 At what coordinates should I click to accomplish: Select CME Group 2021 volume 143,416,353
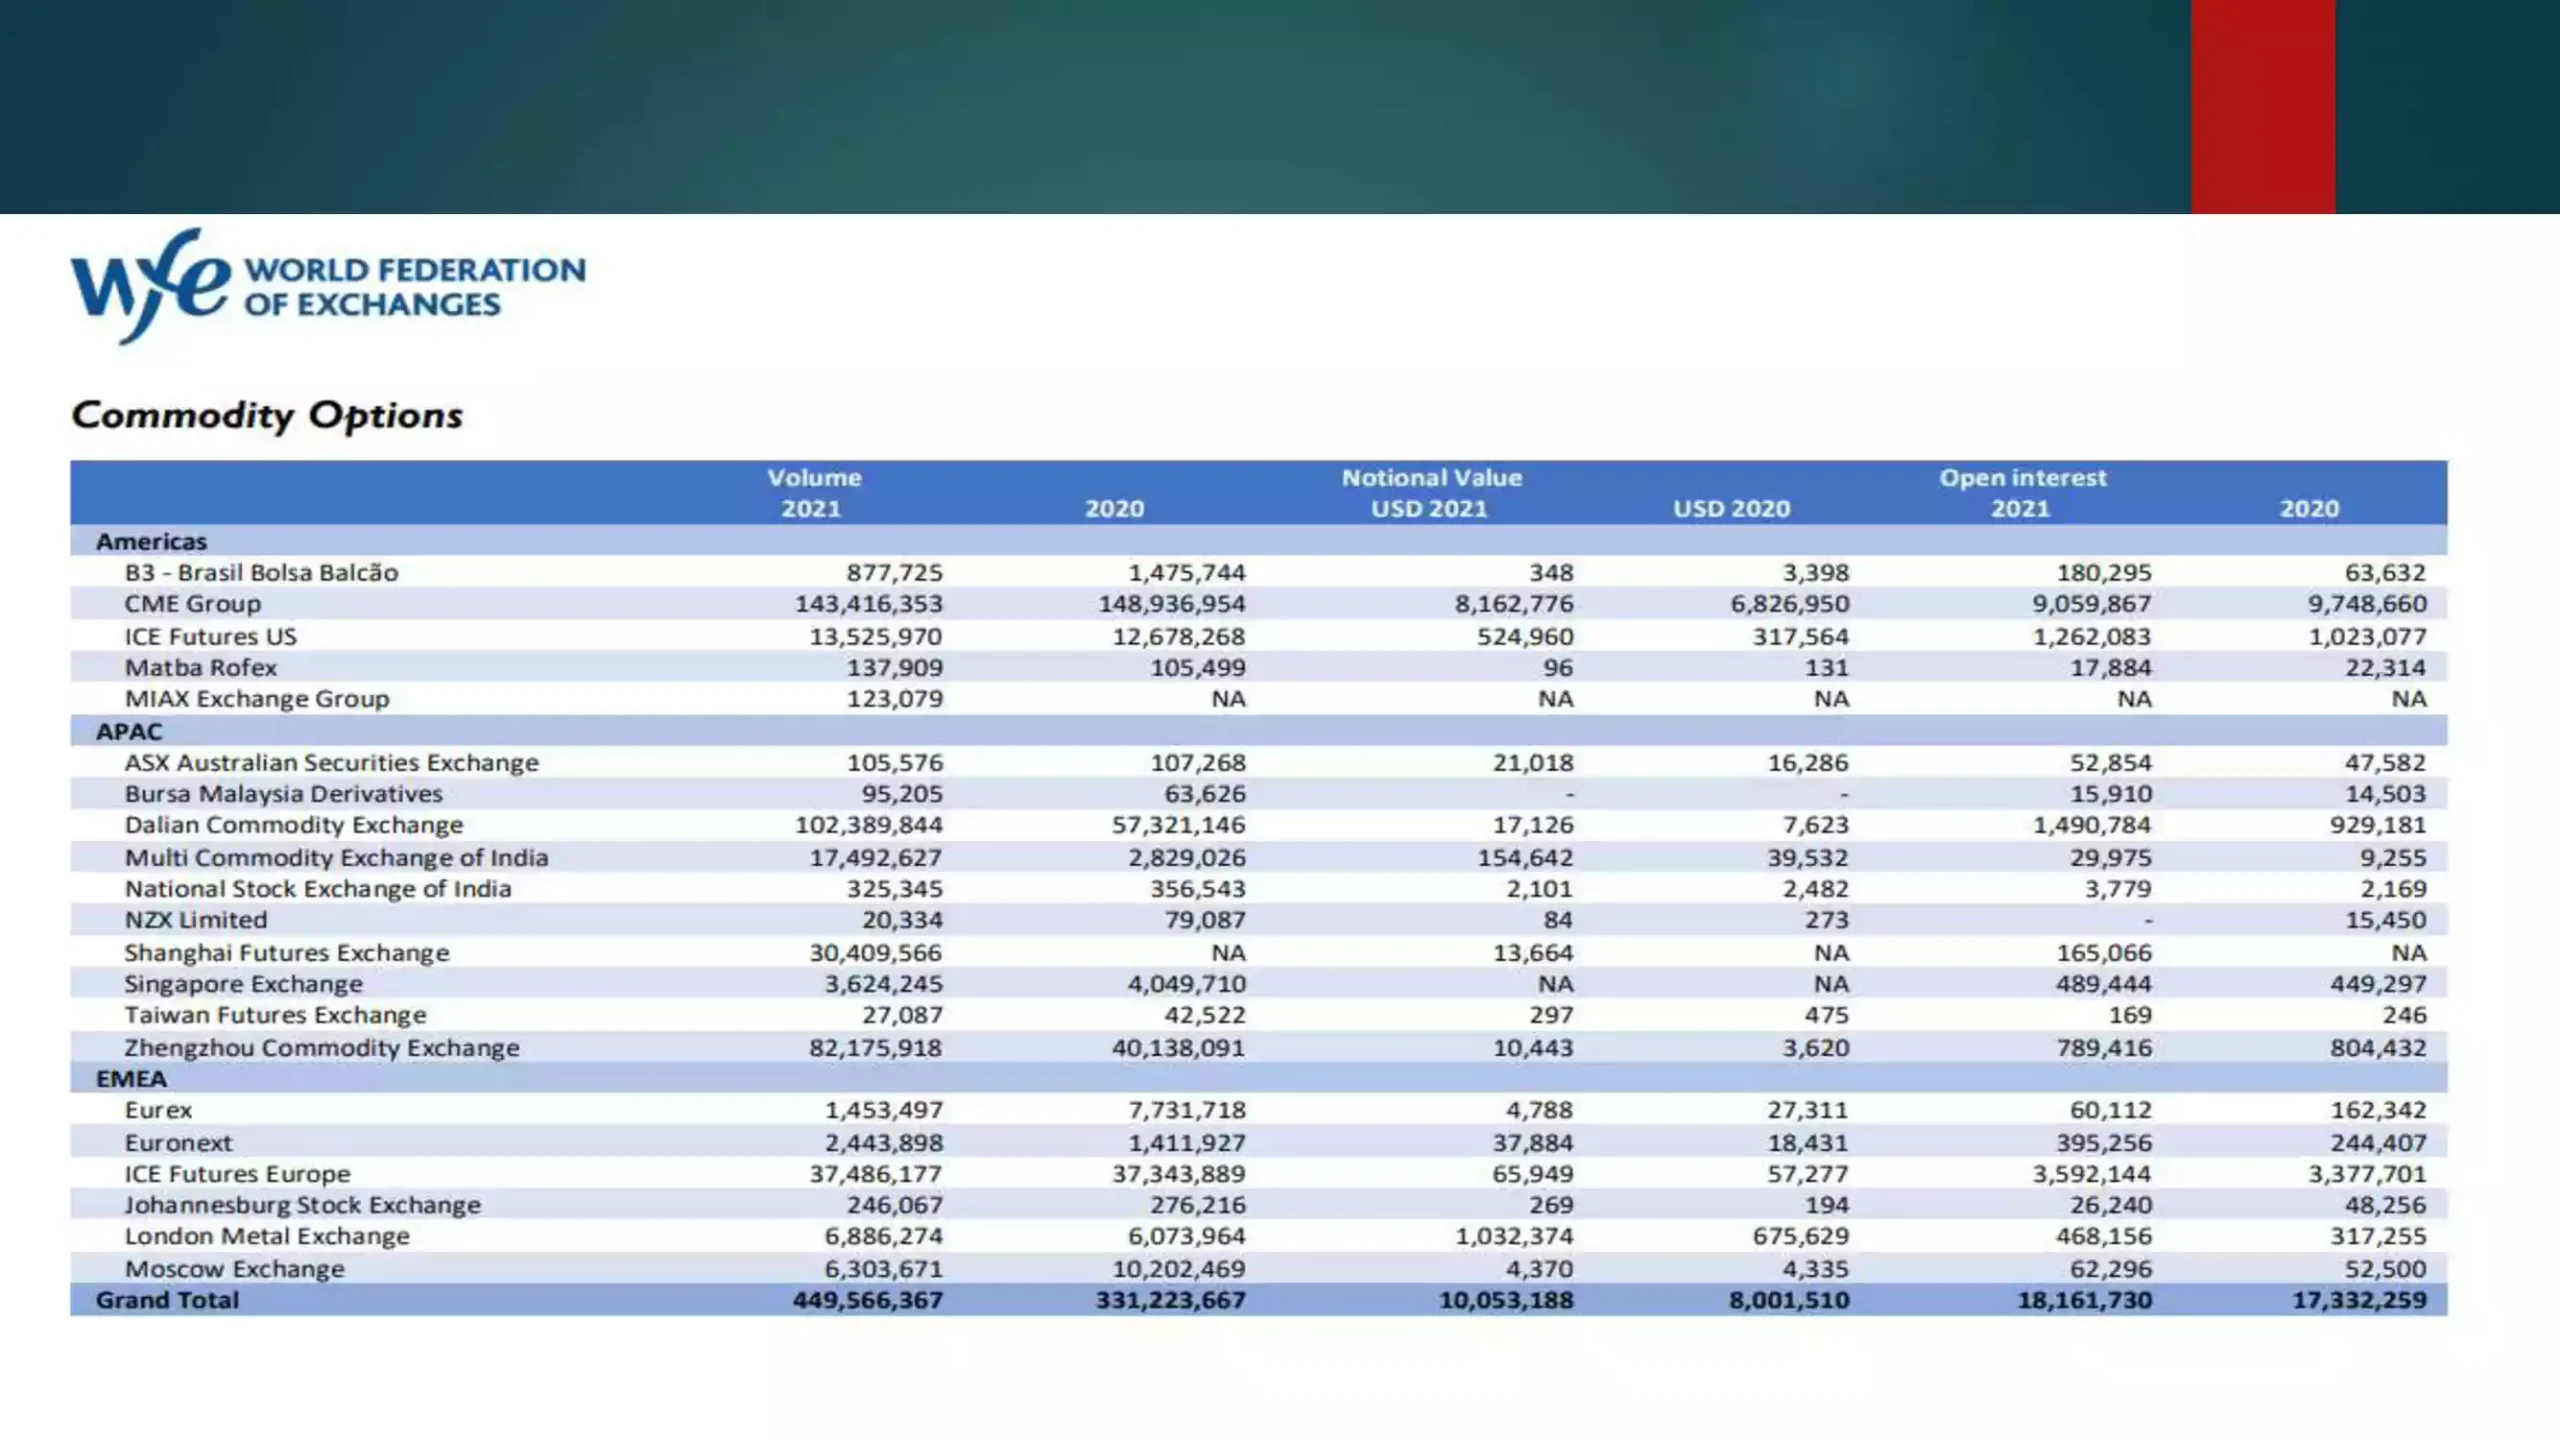868,604
